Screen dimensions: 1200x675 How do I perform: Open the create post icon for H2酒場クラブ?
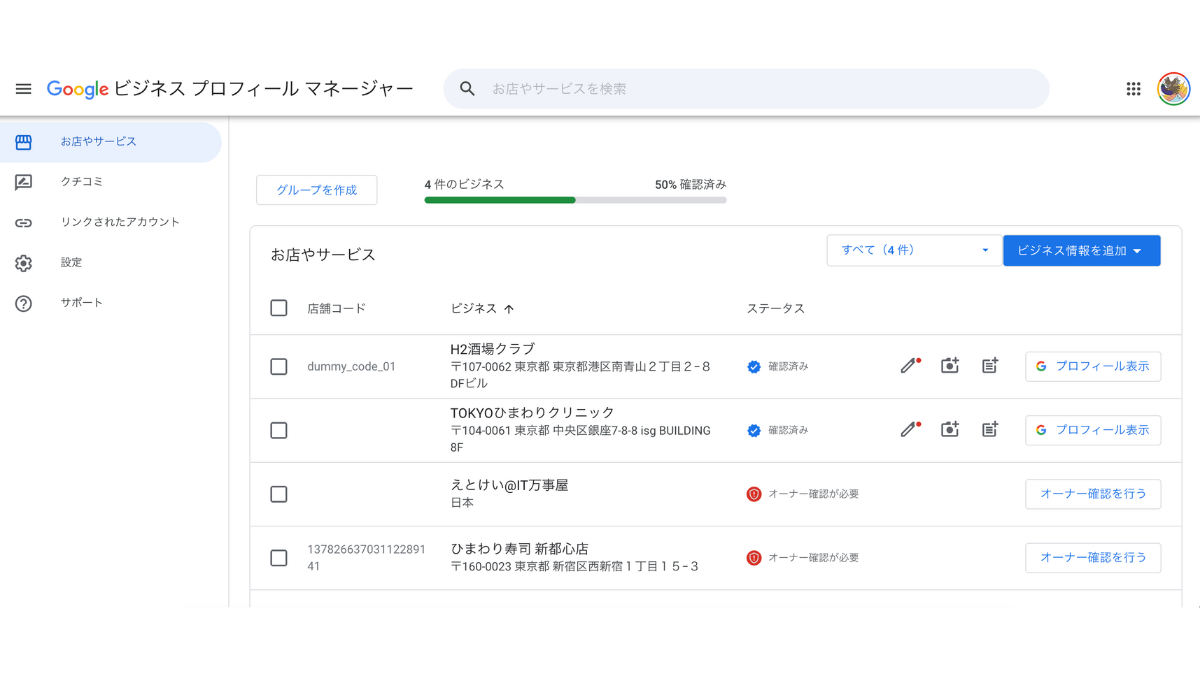pyautogui.click(x=989, y=366)
